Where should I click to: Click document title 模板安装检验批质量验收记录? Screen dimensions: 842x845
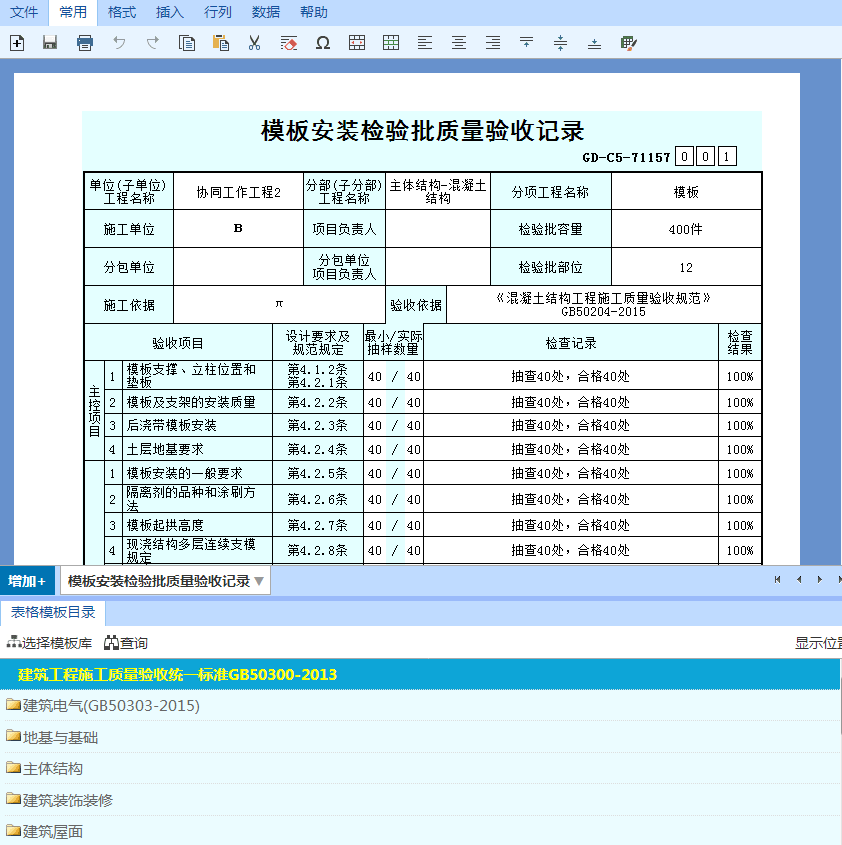[422, 131]
